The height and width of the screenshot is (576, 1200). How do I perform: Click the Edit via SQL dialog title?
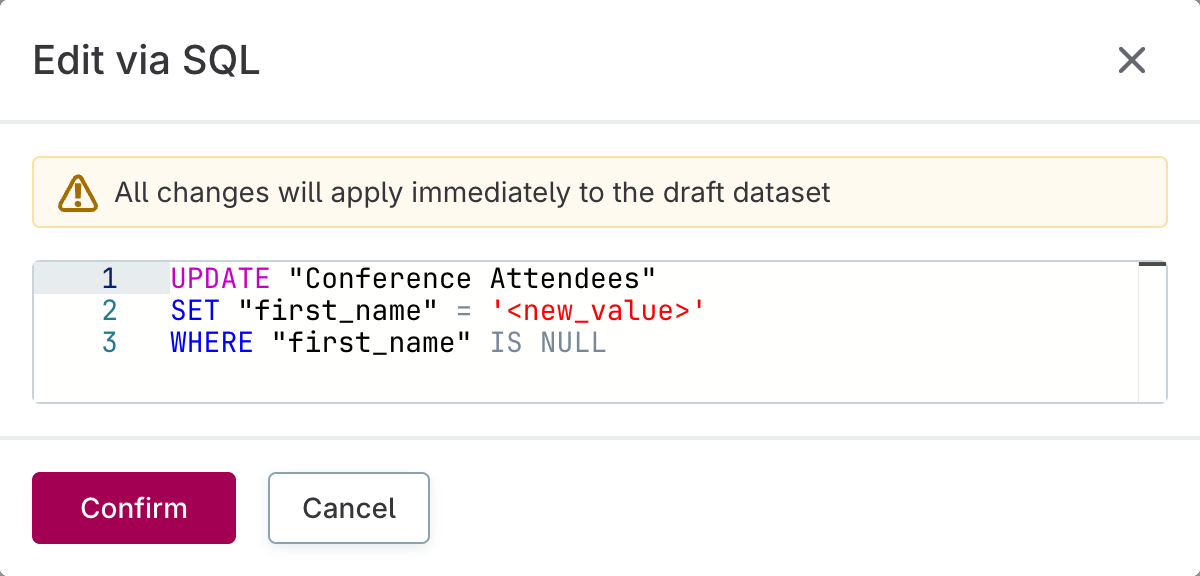pos(146,61)
